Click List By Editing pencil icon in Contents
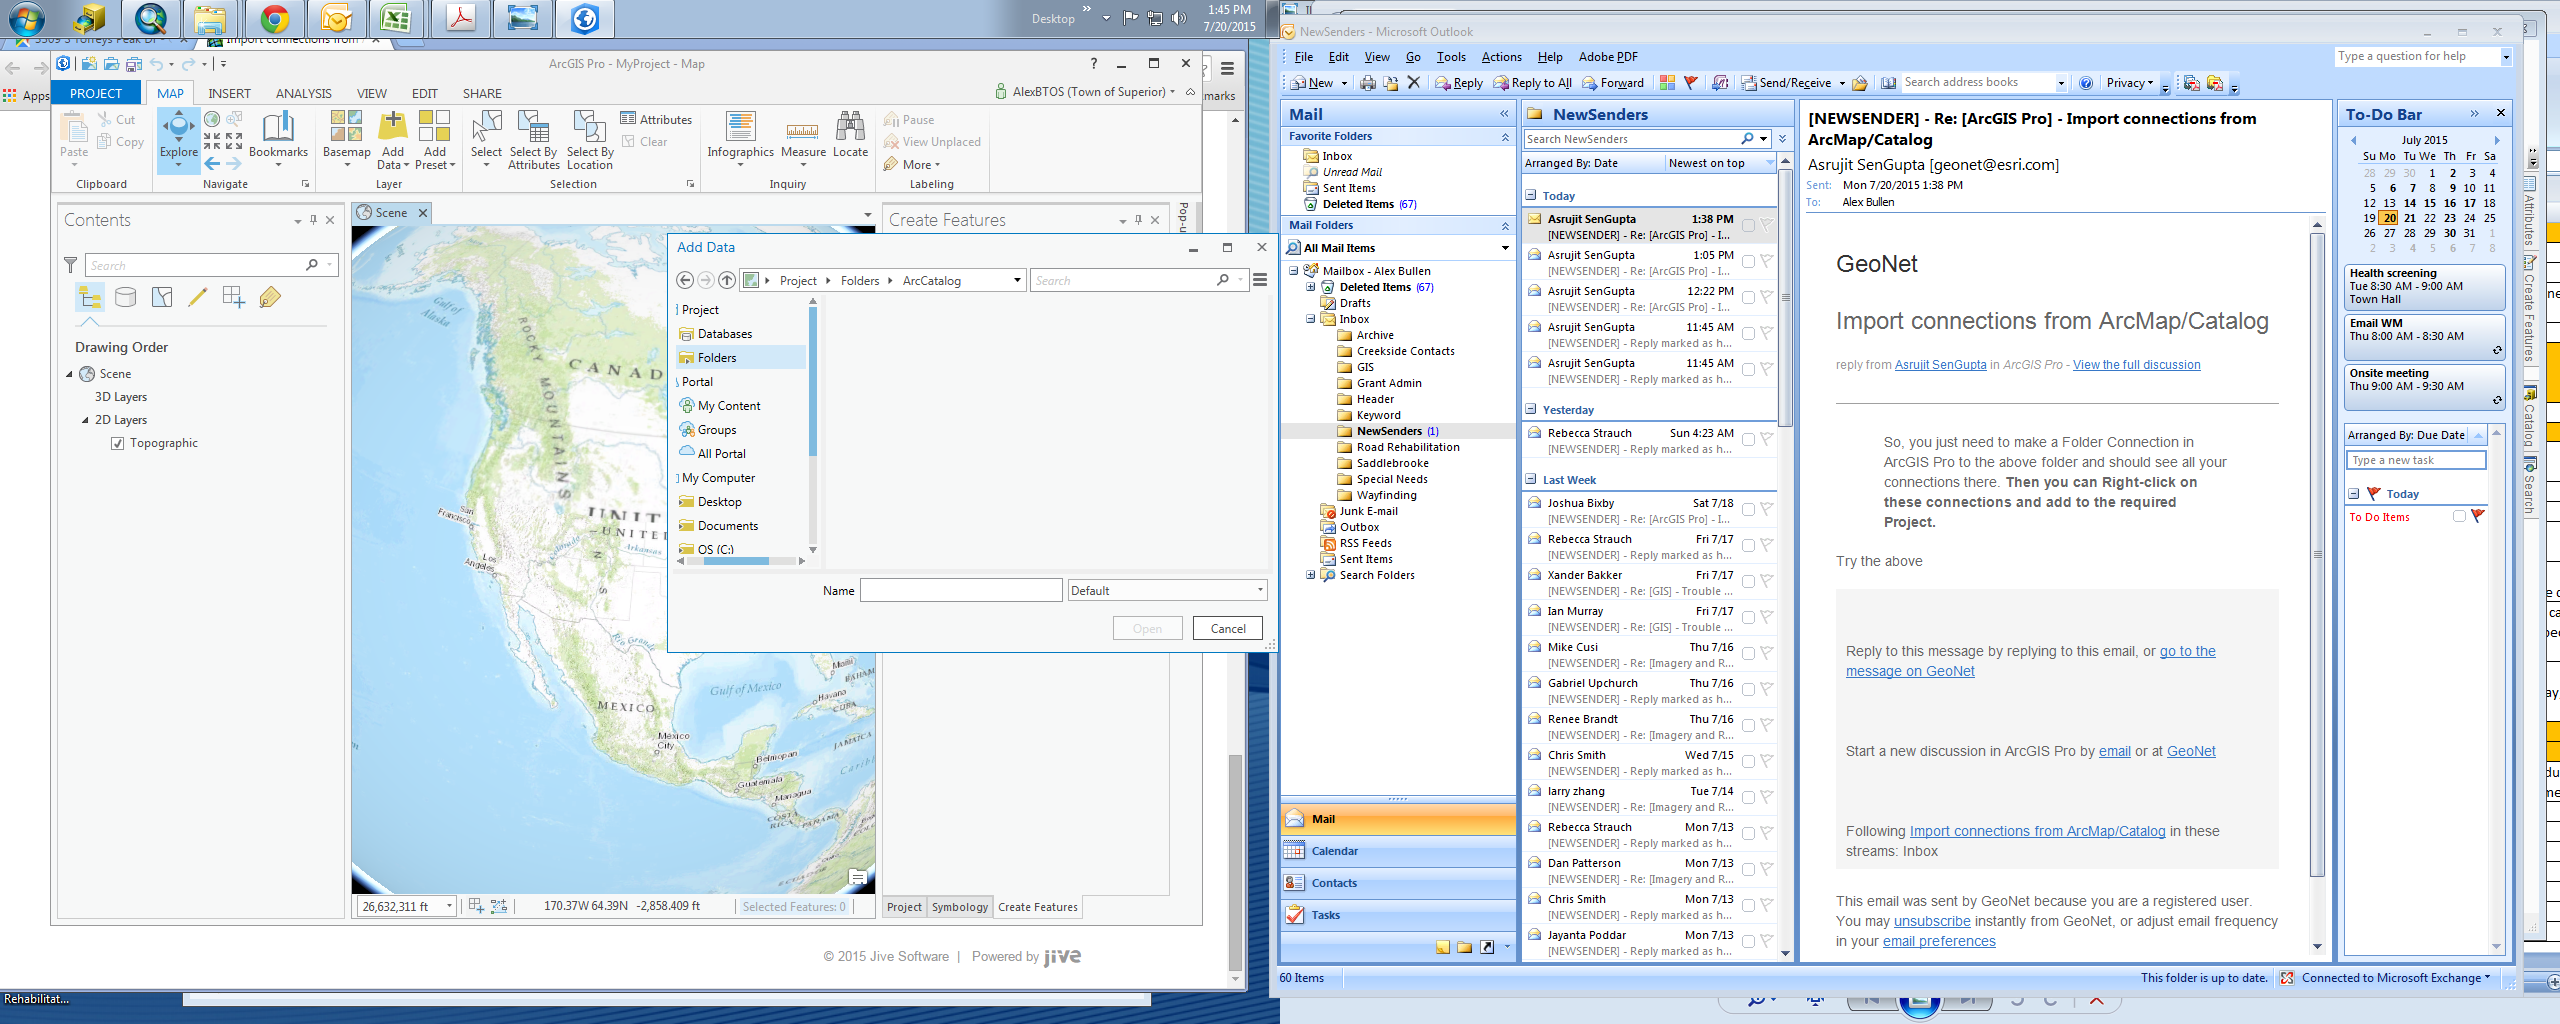Image resolution: width=2560 pixels, height=1024 pixels. click(x=198, y=297)
